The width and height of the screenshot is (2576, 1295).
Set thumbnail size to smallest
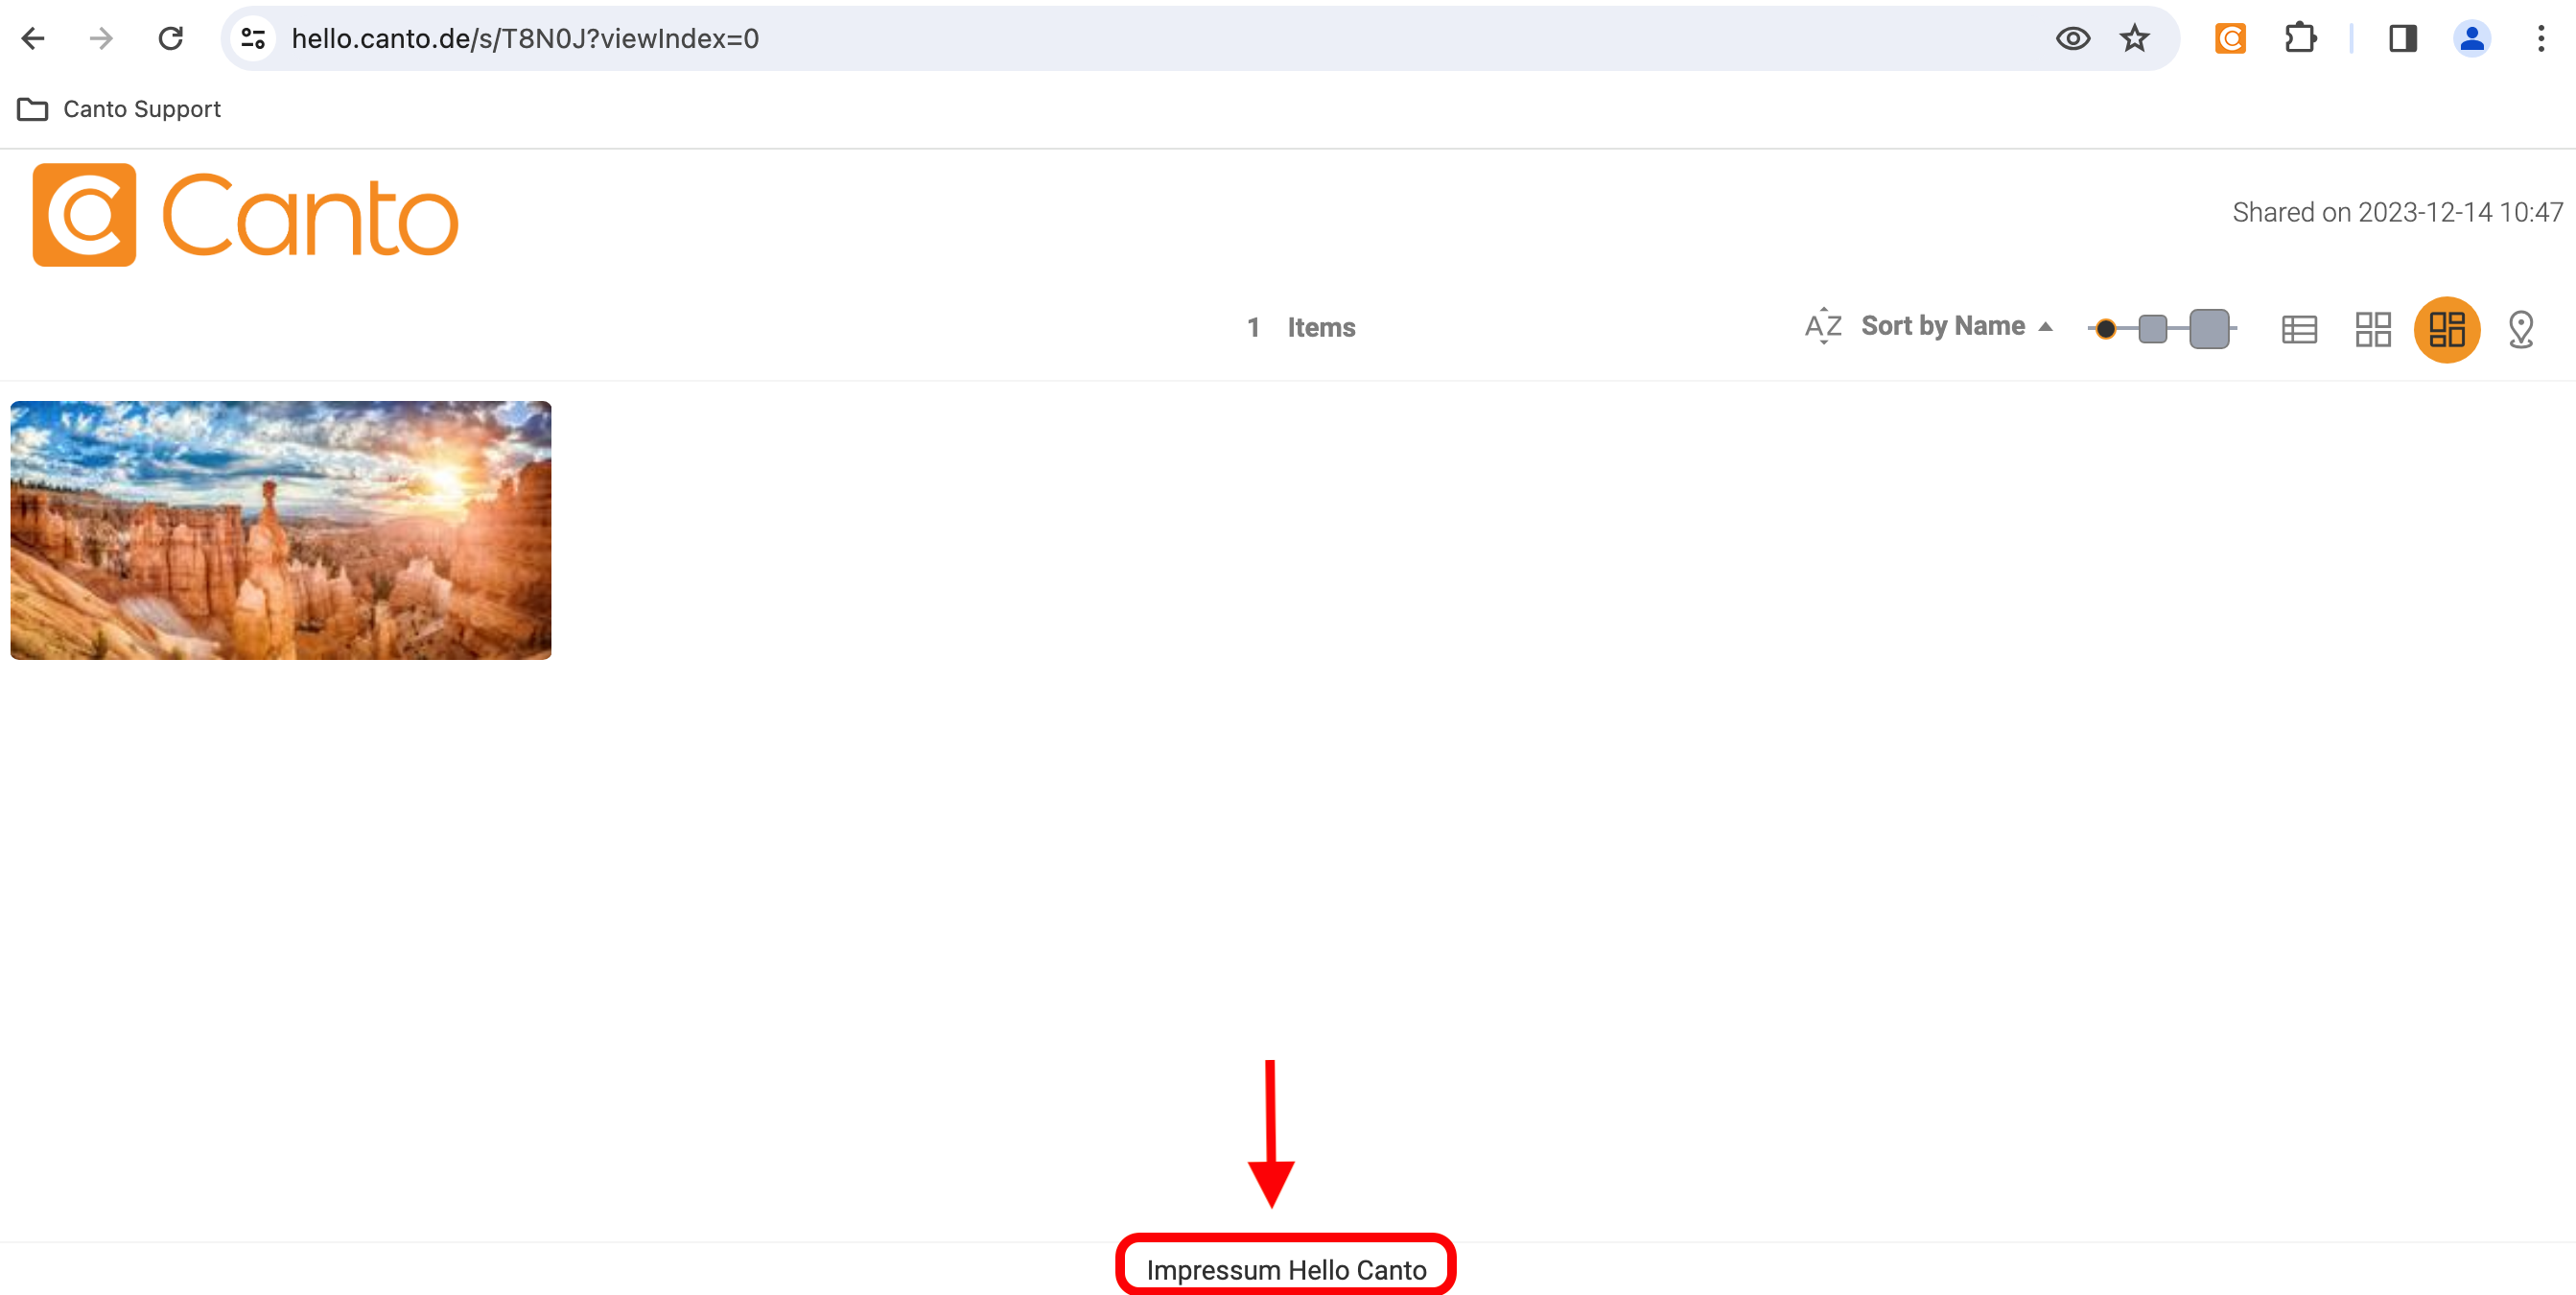point(2105,328)
